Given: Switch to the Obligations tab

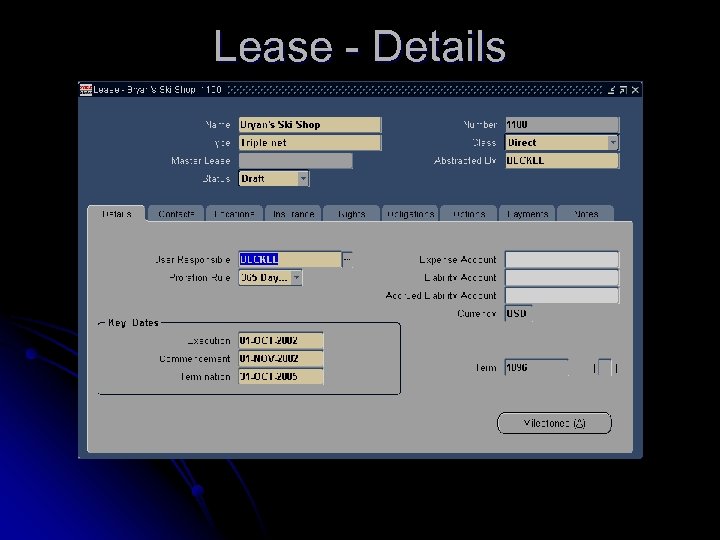Looking at the screenshot, I should point(410,214).
